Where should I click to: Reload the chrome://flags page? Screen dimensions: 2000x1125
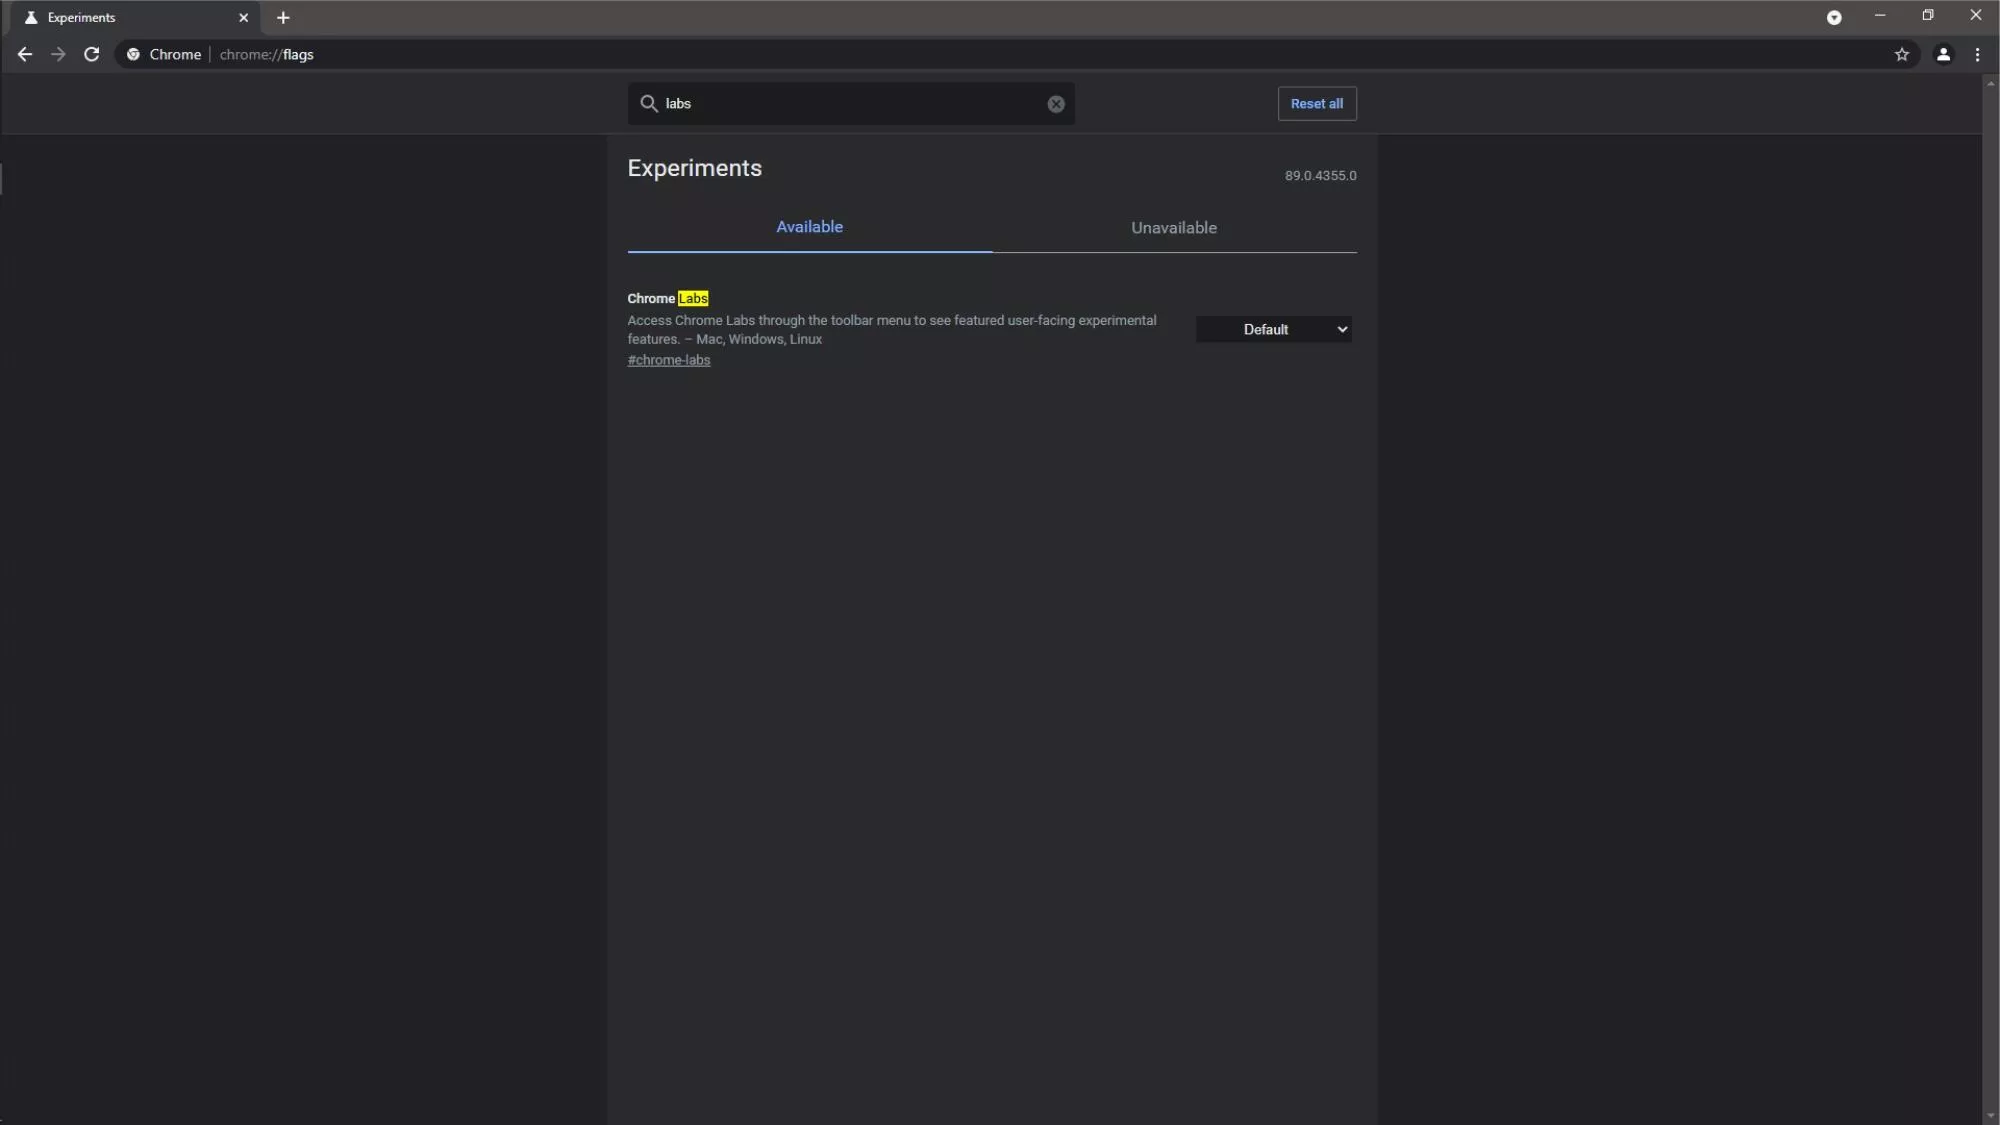(92, 55)
